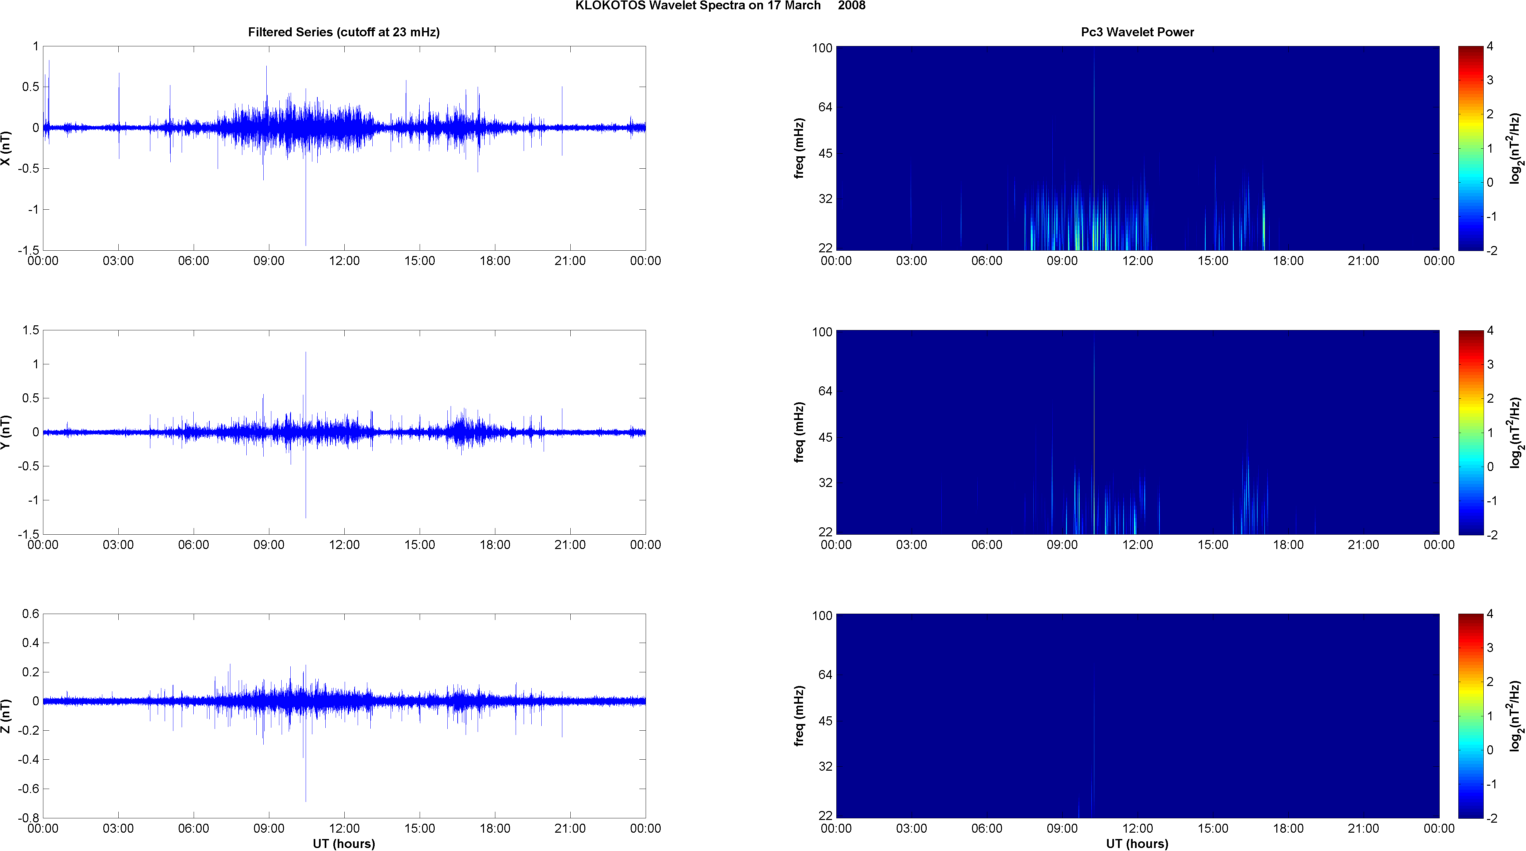Click "freq (mHz)" label of the middle spectrogram
The width and height of the screenshot is (1526, 851).
[800, 432]
